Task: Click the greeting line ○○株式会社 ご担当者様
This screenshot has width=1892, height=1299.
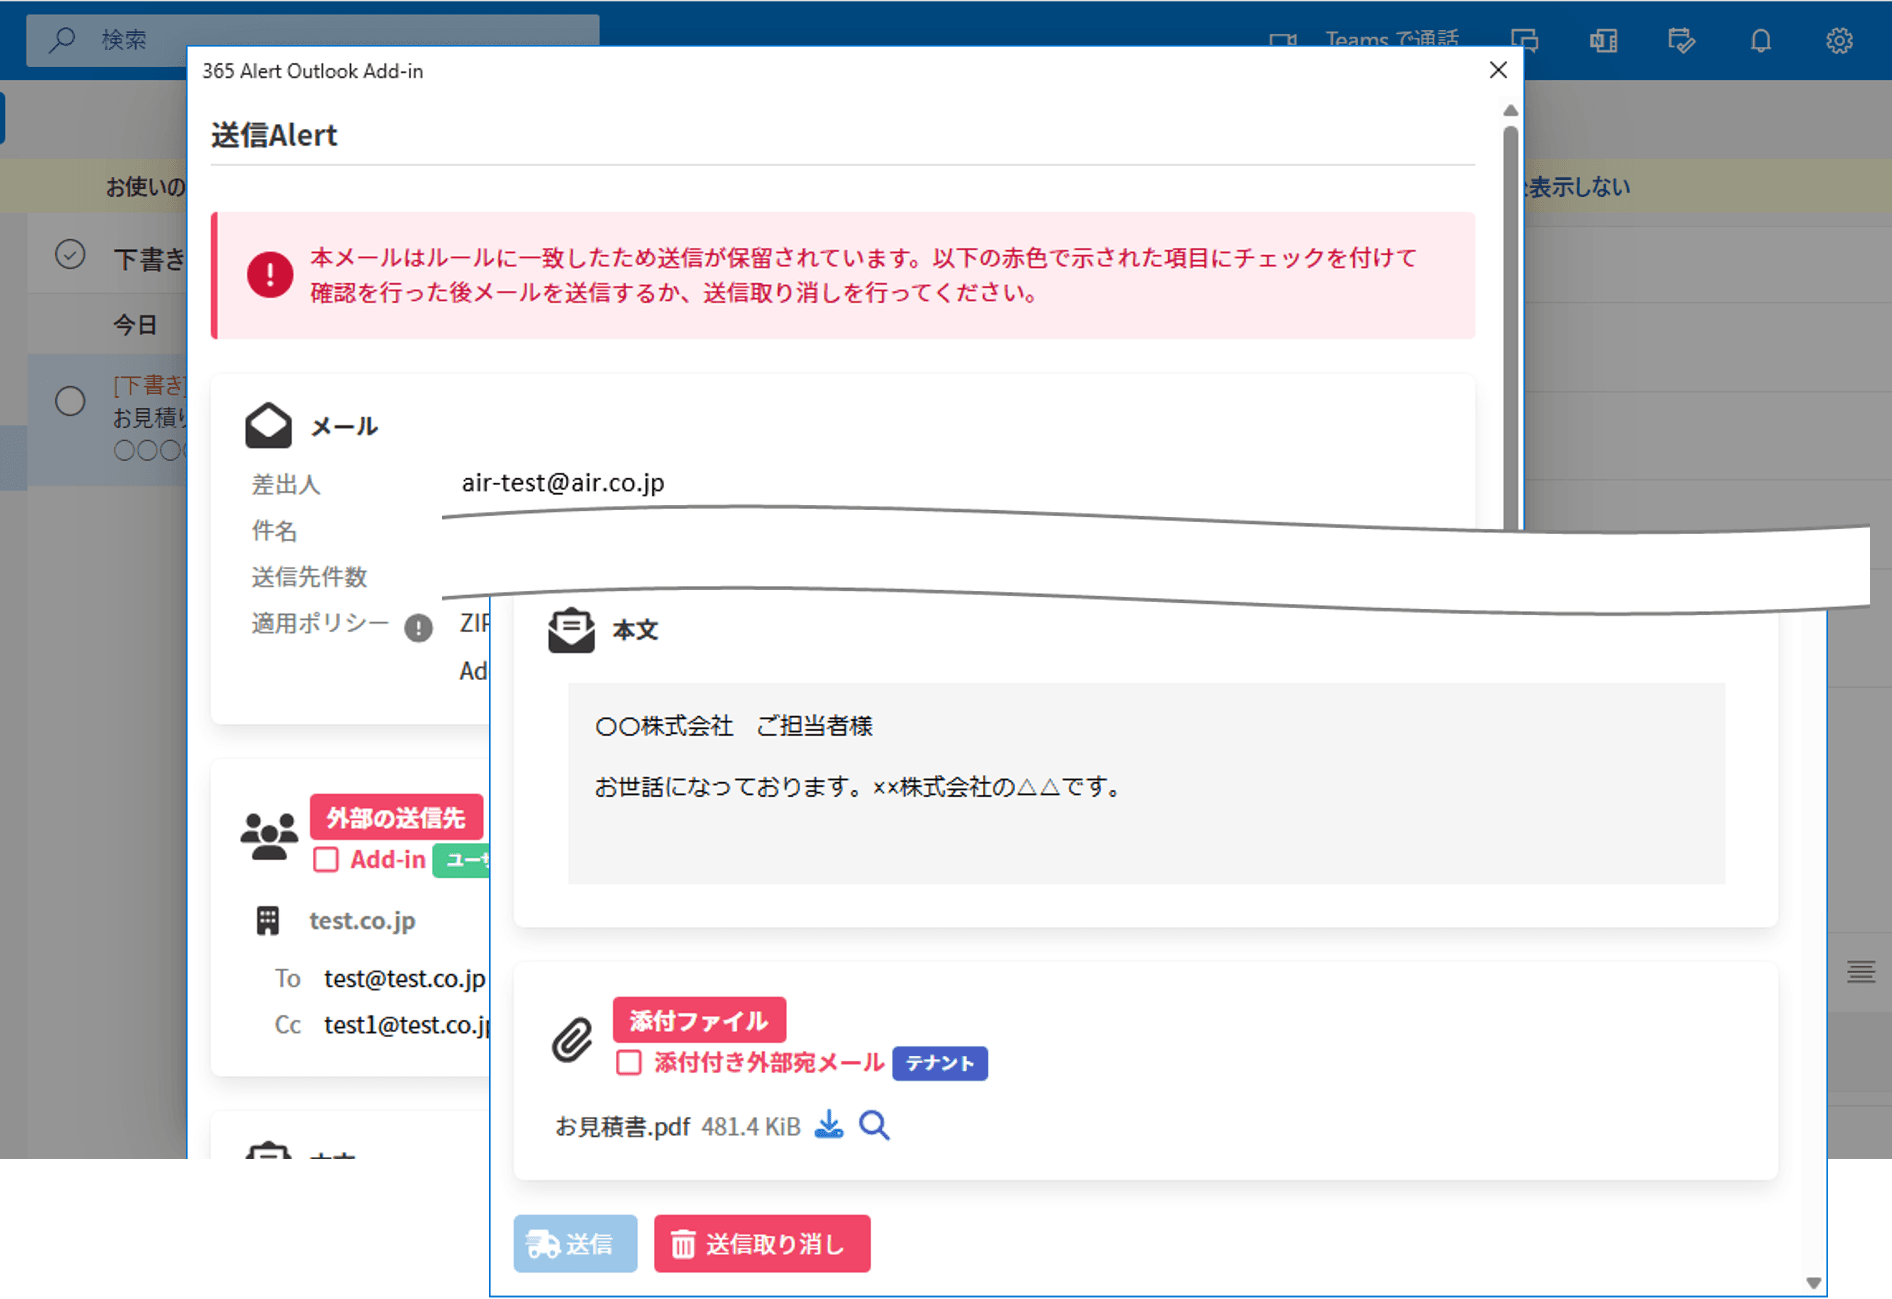Action: (734, 726)
